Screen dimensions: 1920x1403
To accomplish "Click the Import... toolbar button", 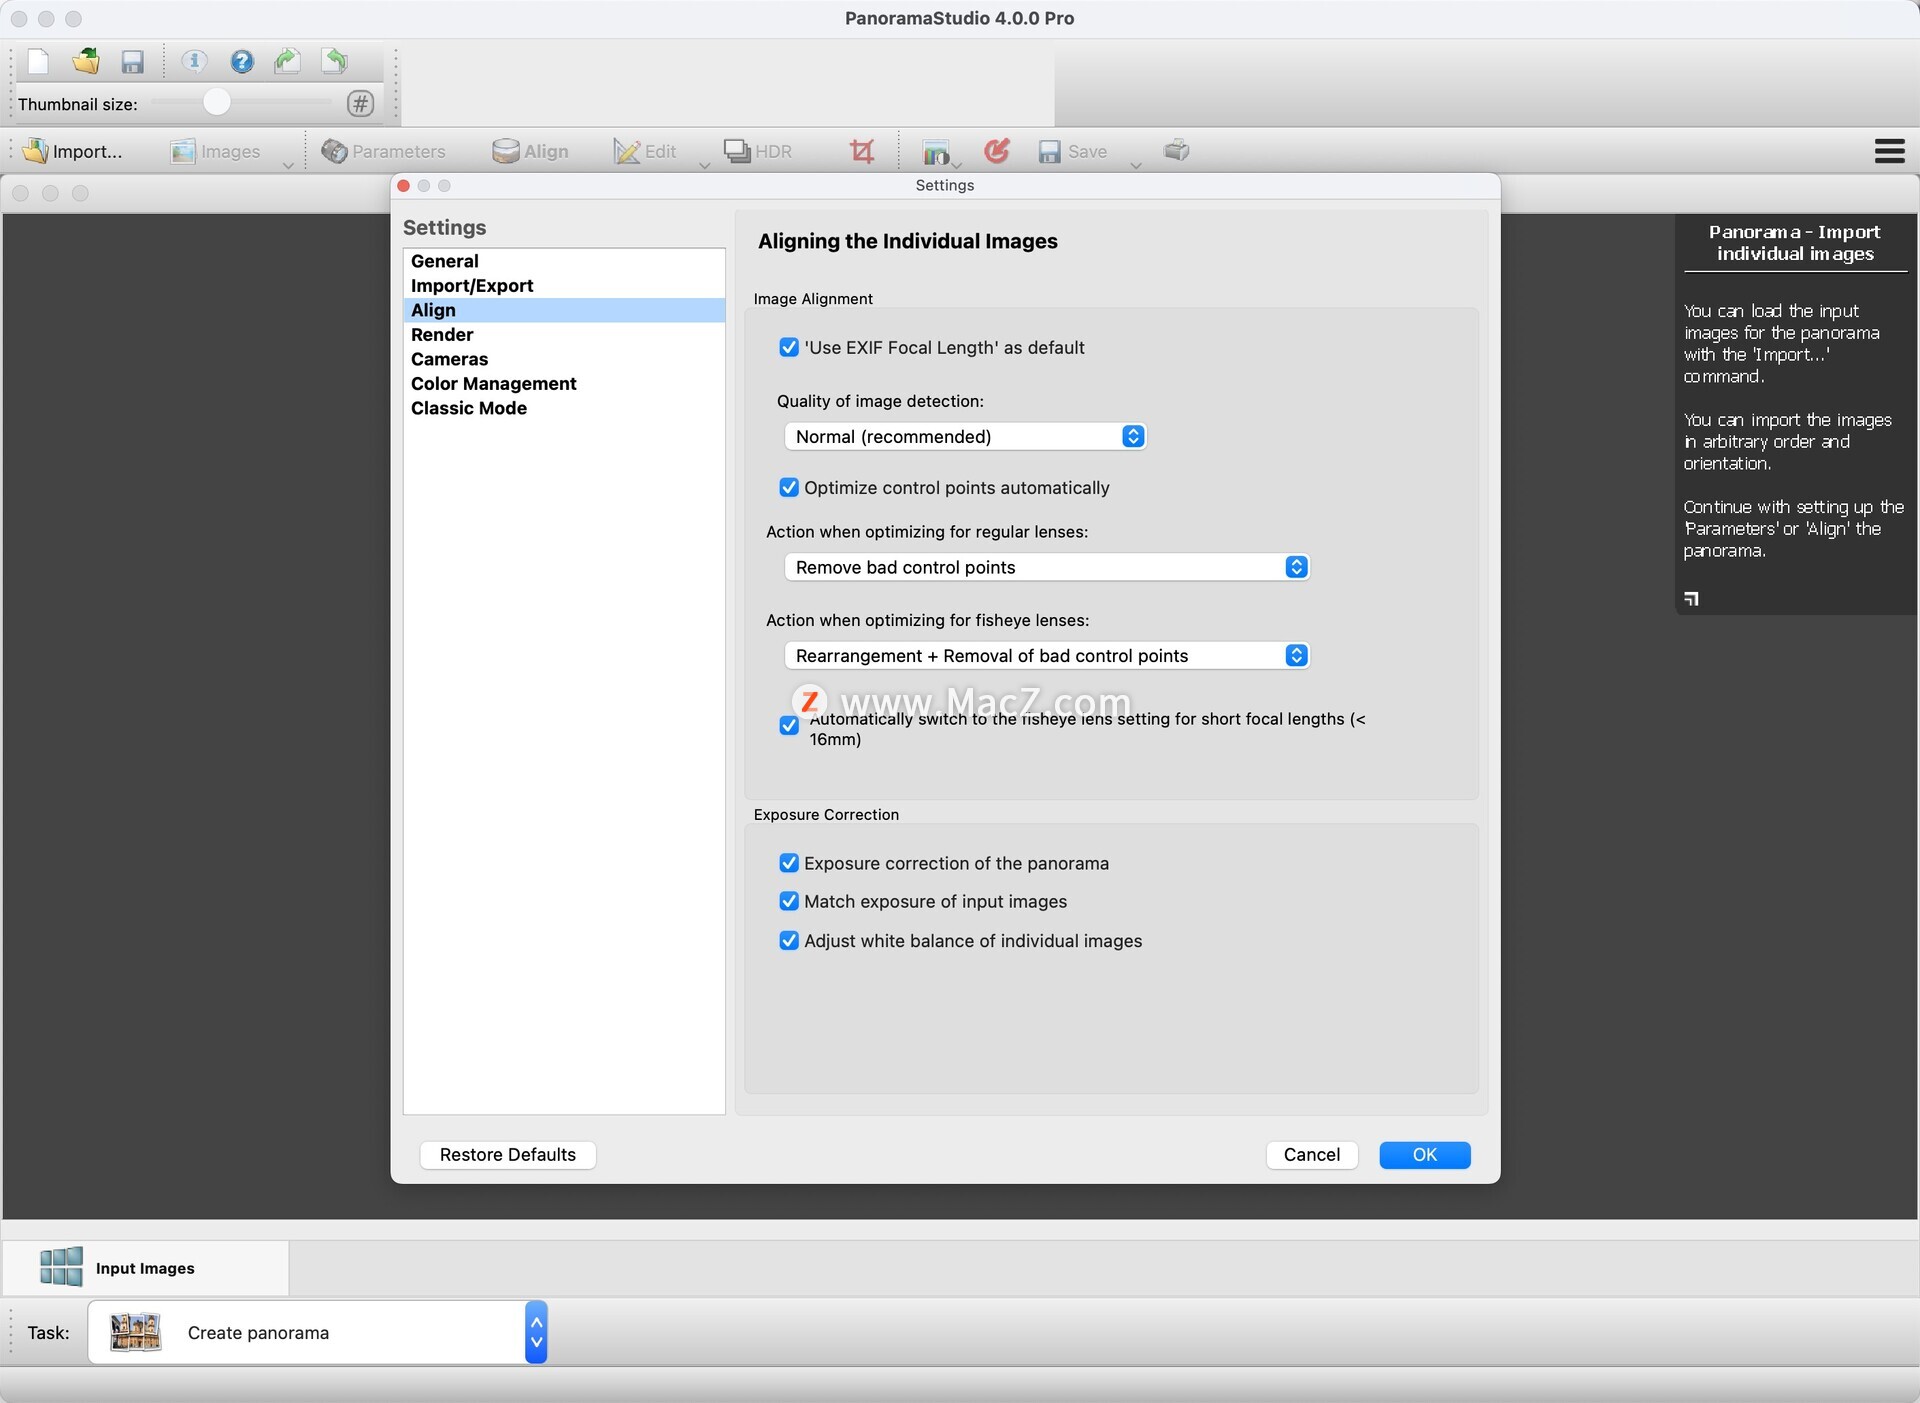I will tap(72, 151).
